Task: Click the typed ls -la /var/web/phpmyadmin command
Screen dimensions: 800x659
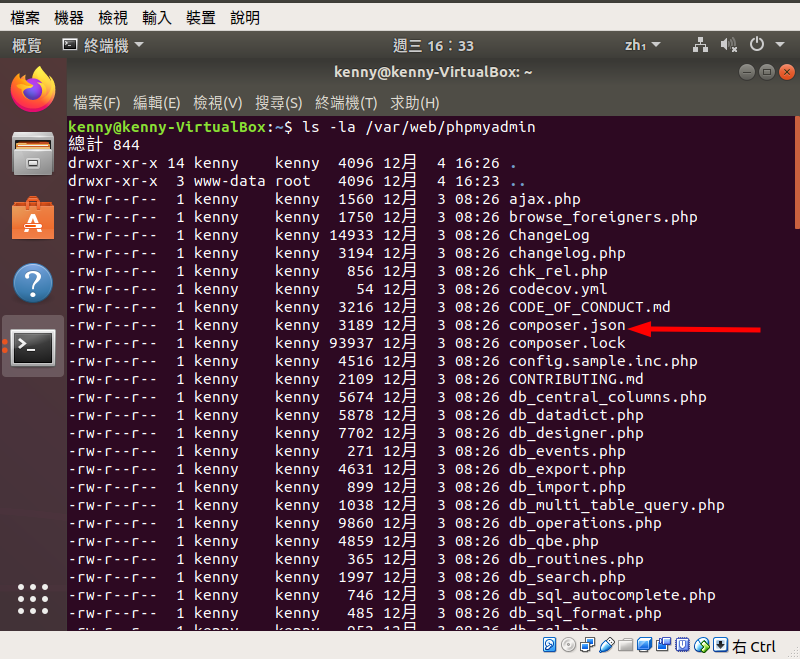Action: coord(419,127)
